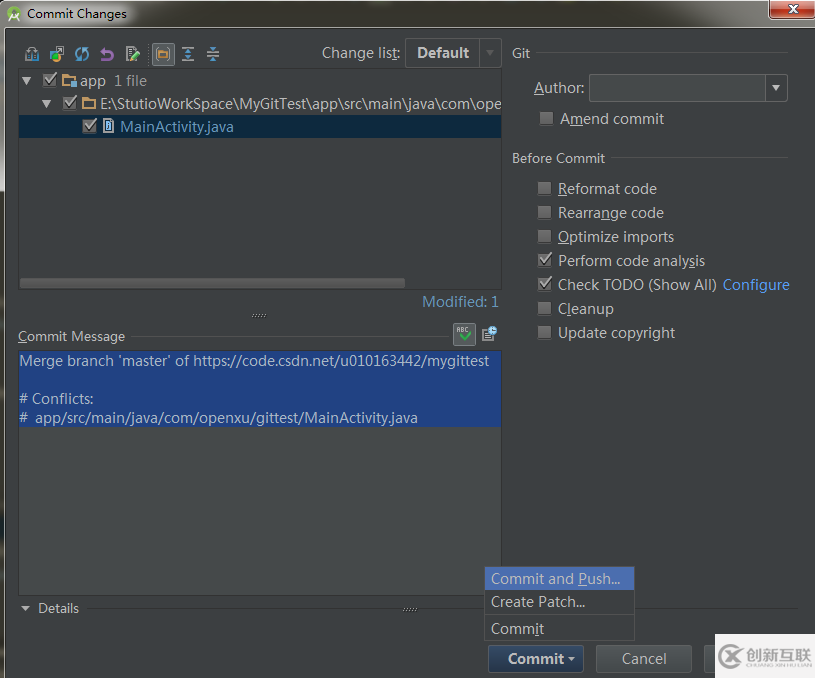
Task: Toggle the ABC spell check icon
Action: tap(463, 334)
